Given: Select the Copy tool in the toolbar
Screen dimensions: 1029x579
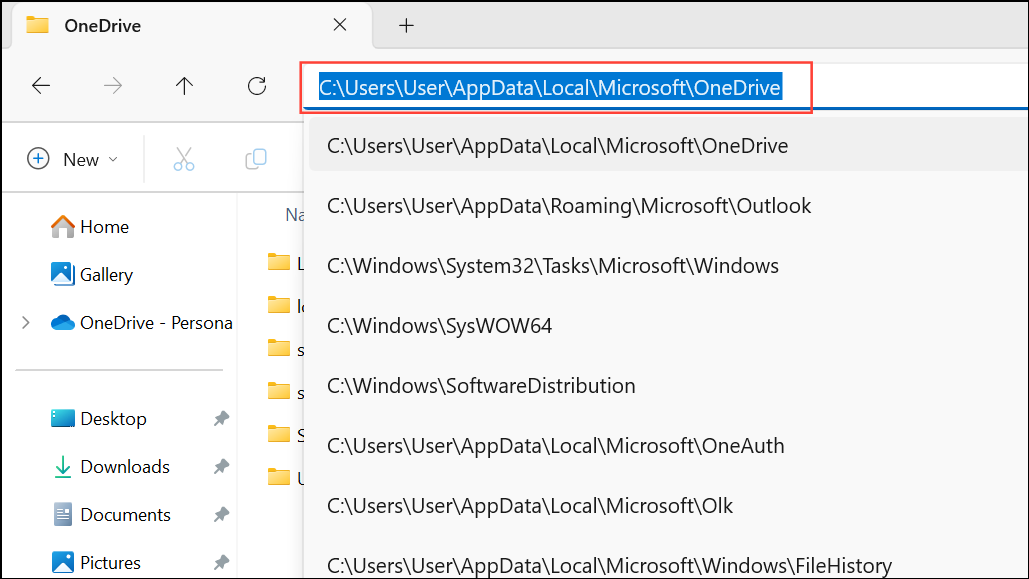Looking at the screenshot, I should [x=256, y=158].
